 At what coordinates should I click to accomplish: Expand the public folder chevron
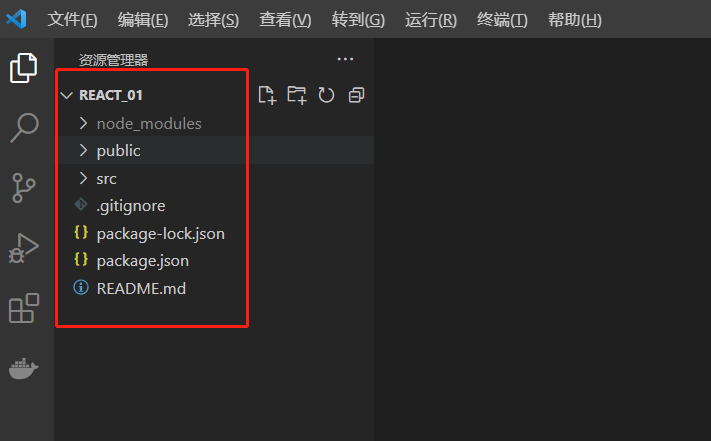click(83, 150)
